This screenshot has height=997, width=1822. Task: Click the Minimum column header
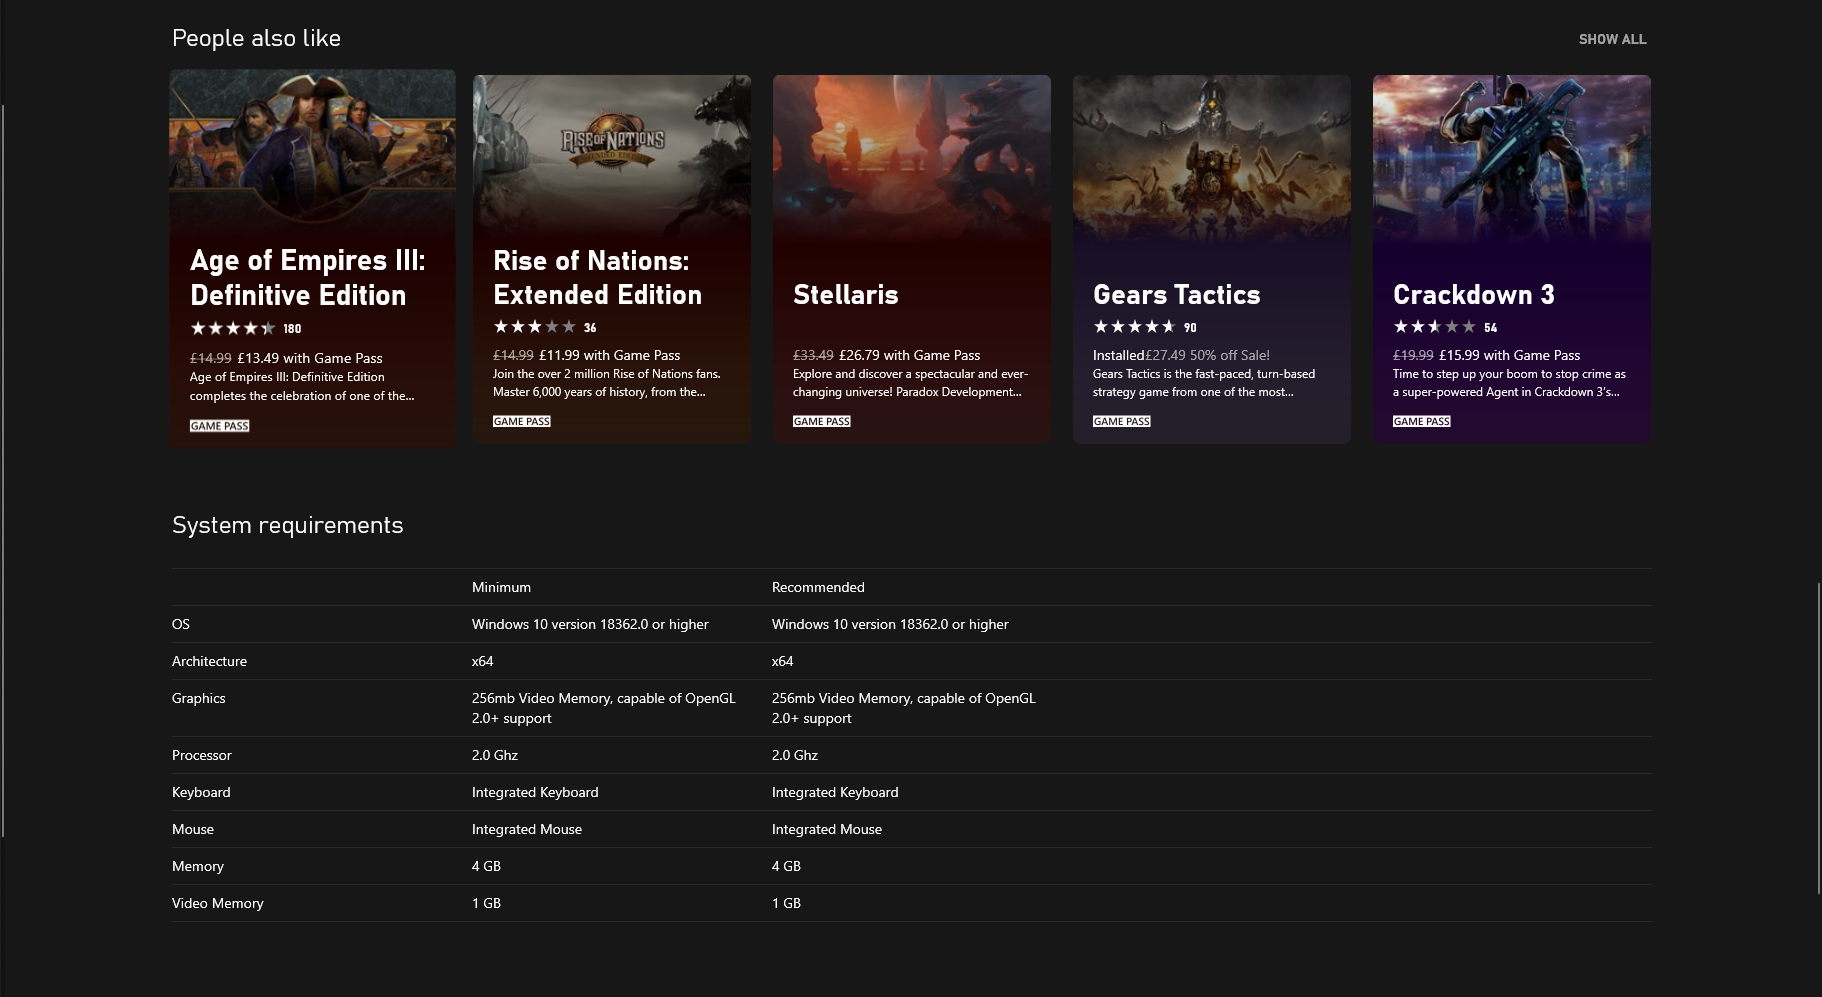[x=501, y=587]
